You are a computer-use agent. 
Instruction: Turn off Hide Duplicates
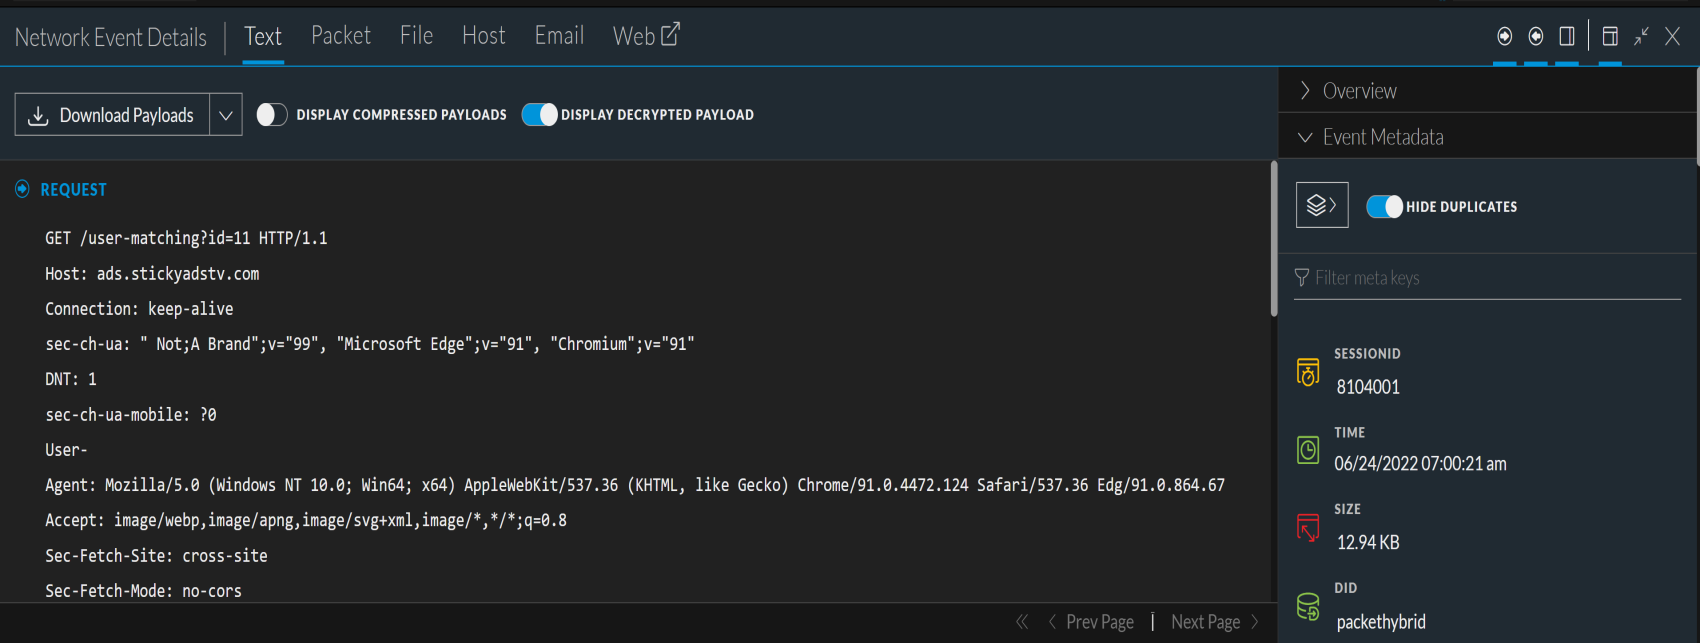1385,206
